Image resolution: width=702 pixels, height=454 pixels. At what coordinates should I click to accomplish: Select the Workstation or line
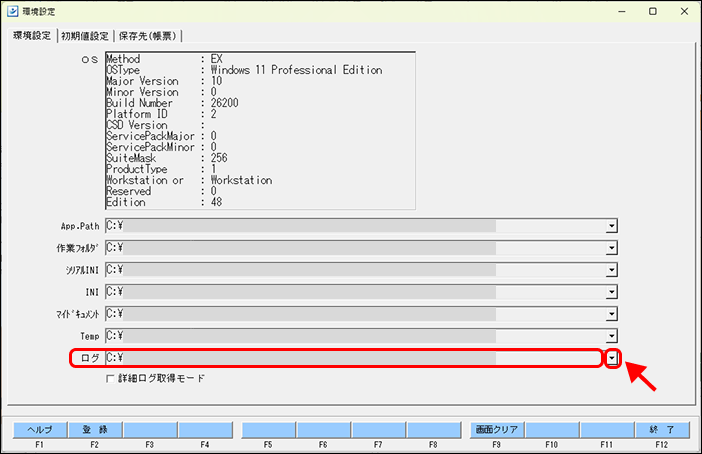[x=189, y=180]
